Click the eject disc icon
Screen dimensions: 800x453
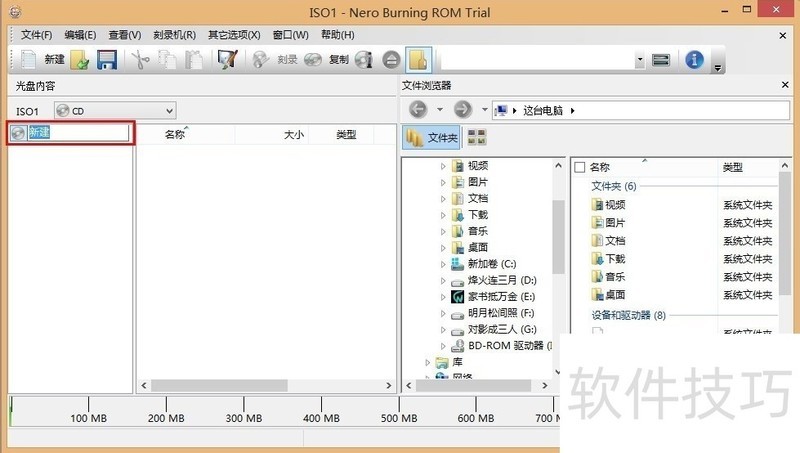click(x=391, y=60)
